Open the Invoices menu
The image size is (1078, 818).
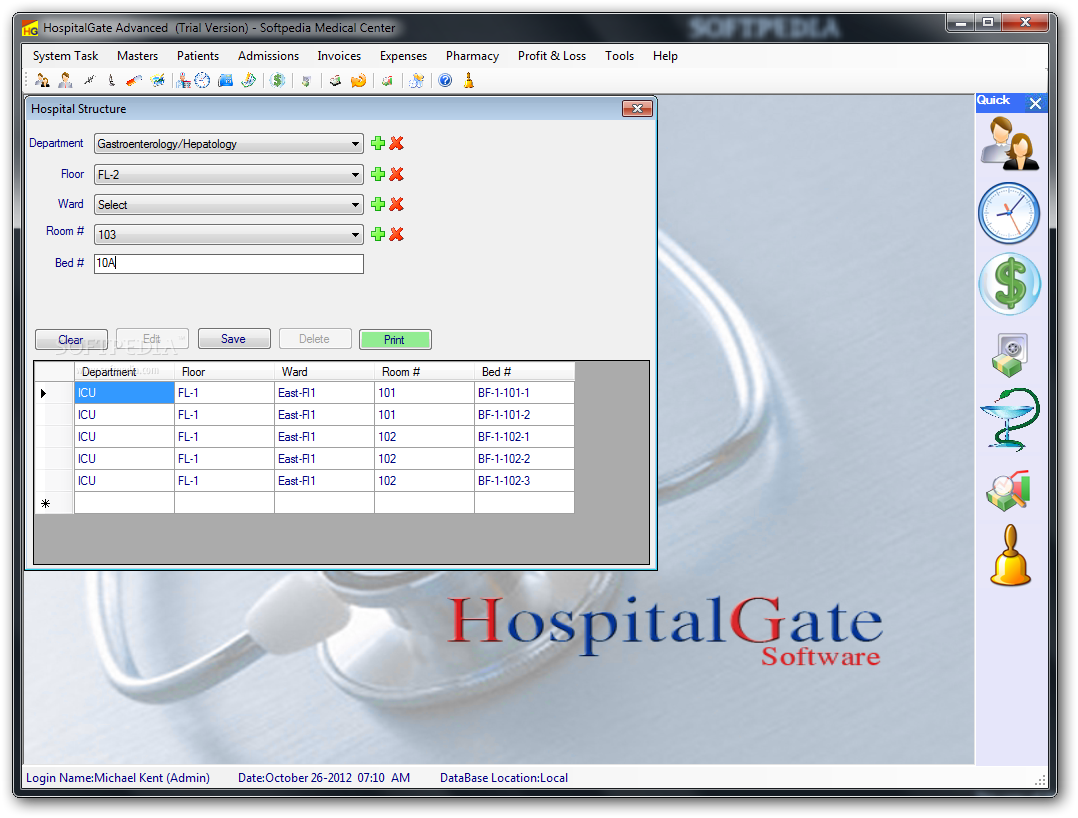click(x=339, y=56)
